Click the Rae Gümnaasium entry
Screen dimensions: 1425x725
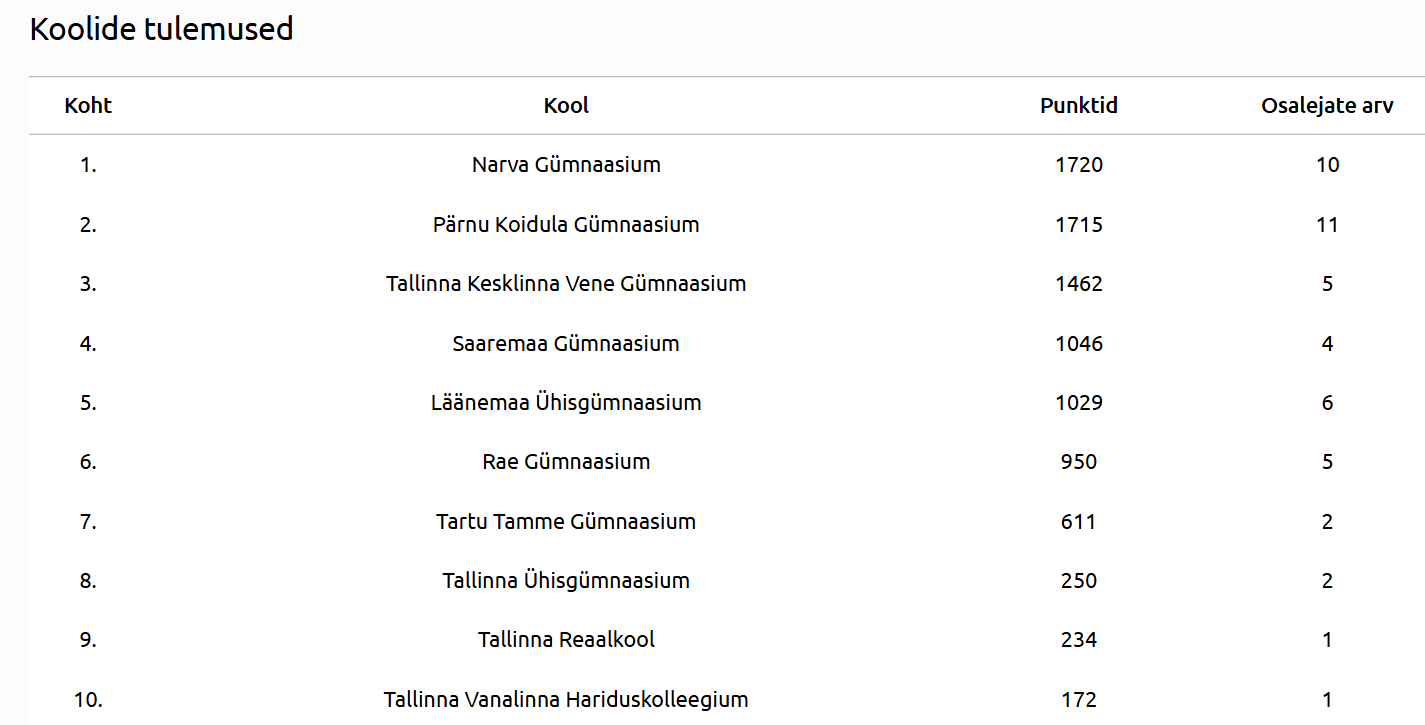coord(566,462)
